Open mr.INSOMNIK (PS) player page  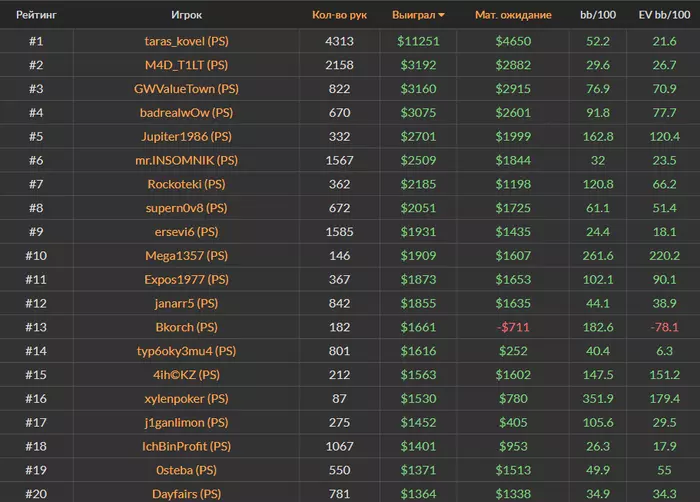point(187,161)
